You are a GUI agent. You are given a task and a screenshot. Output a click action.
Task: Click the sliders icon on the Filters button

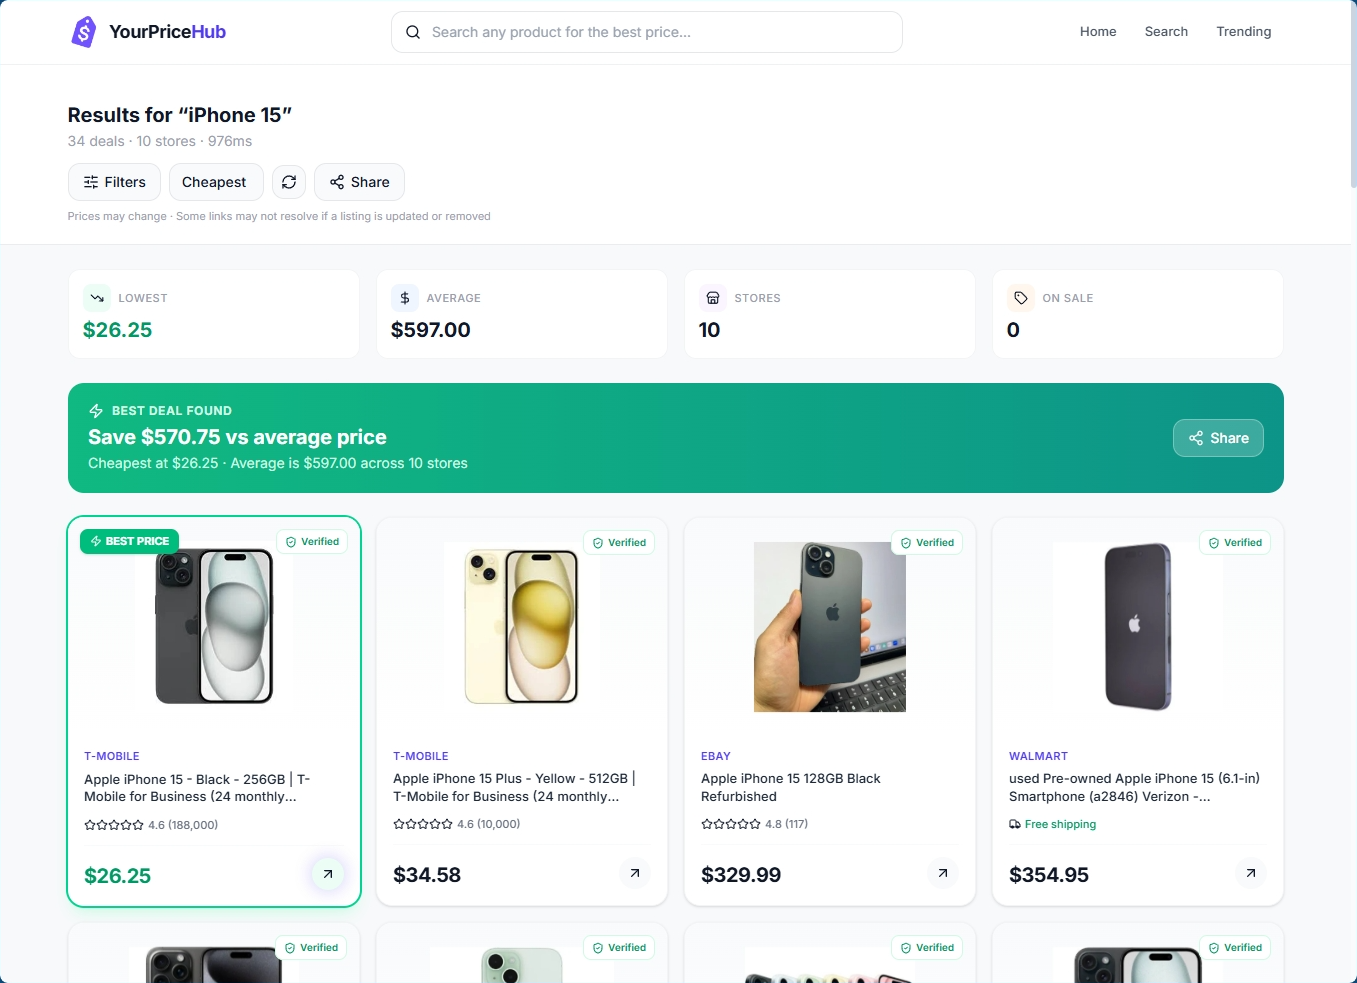pyautogui.click(x=90, y=182)
